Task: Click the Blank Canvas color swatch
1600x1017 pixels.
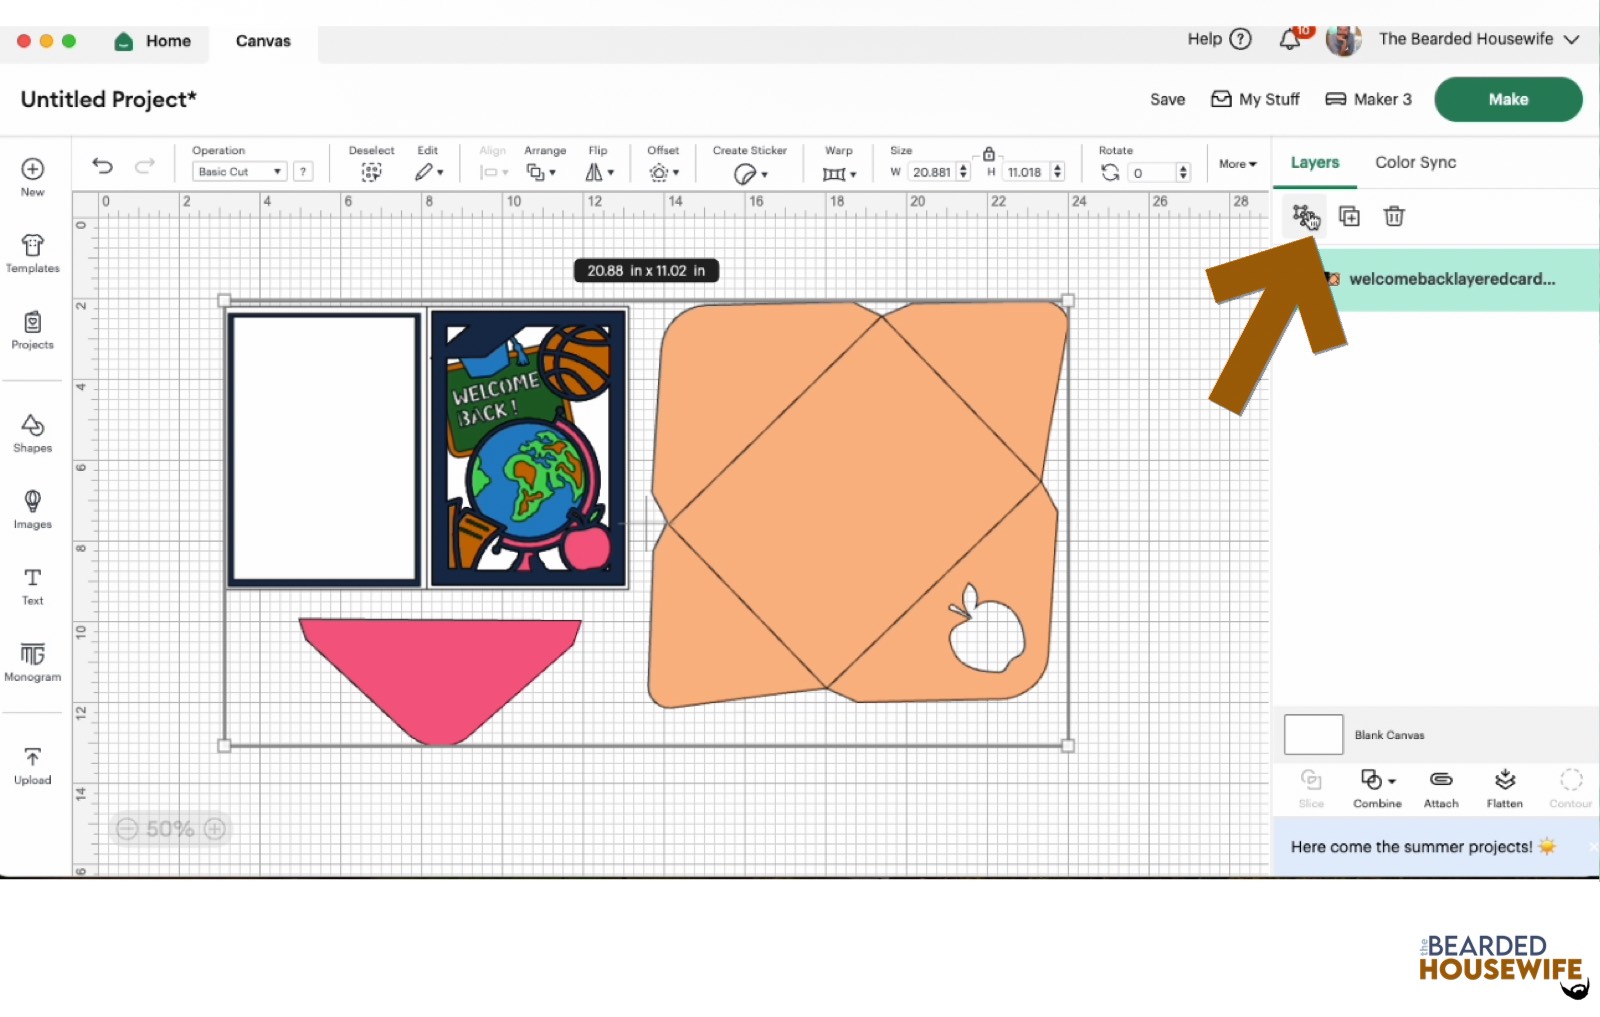Action: [x=1312, y=734]
